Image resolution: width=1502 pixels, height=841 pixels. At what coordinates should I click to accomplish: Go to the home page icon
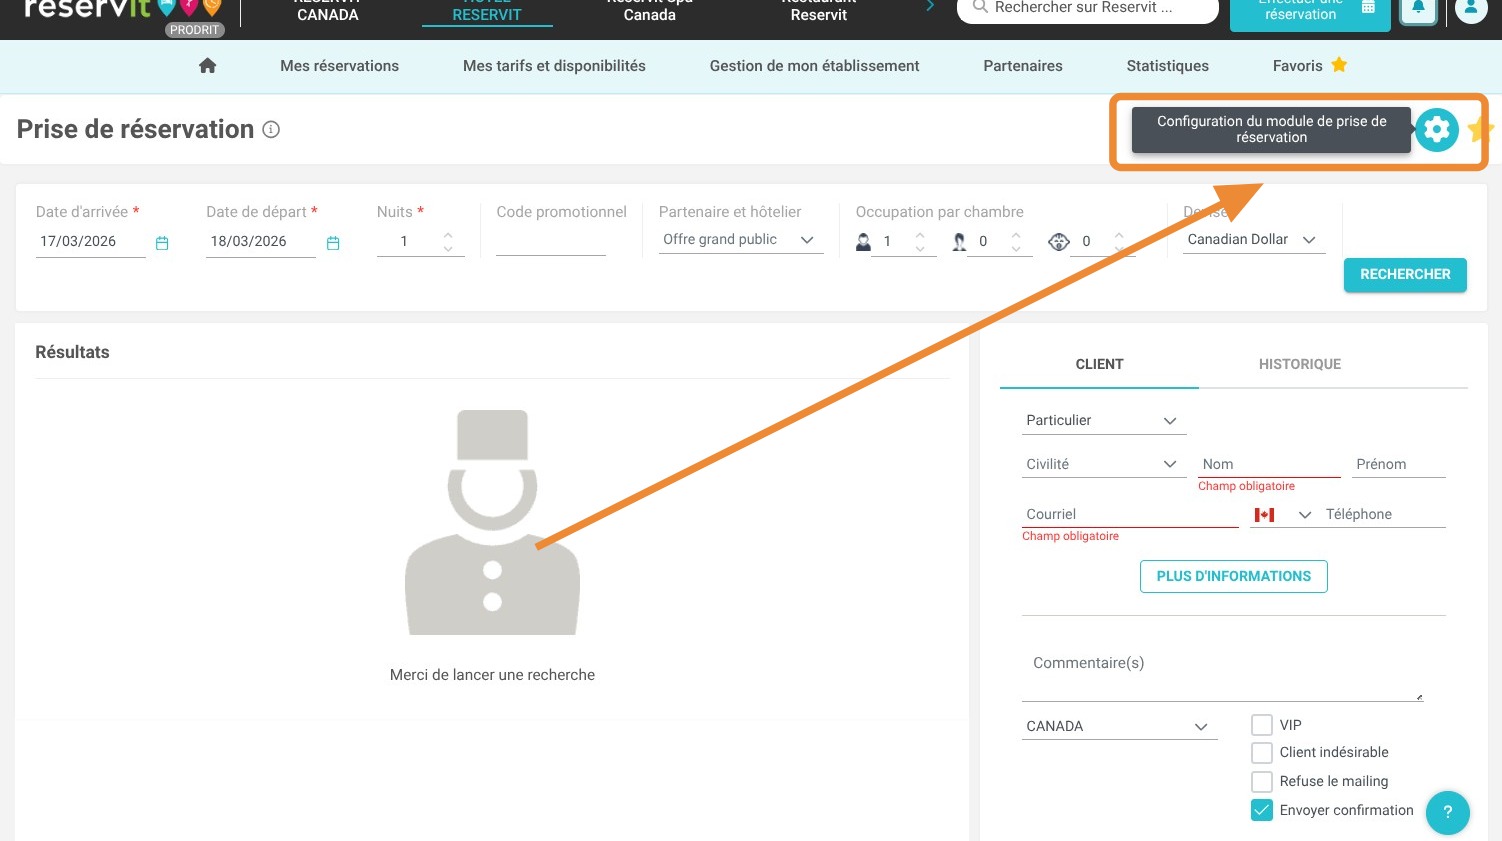208,65
